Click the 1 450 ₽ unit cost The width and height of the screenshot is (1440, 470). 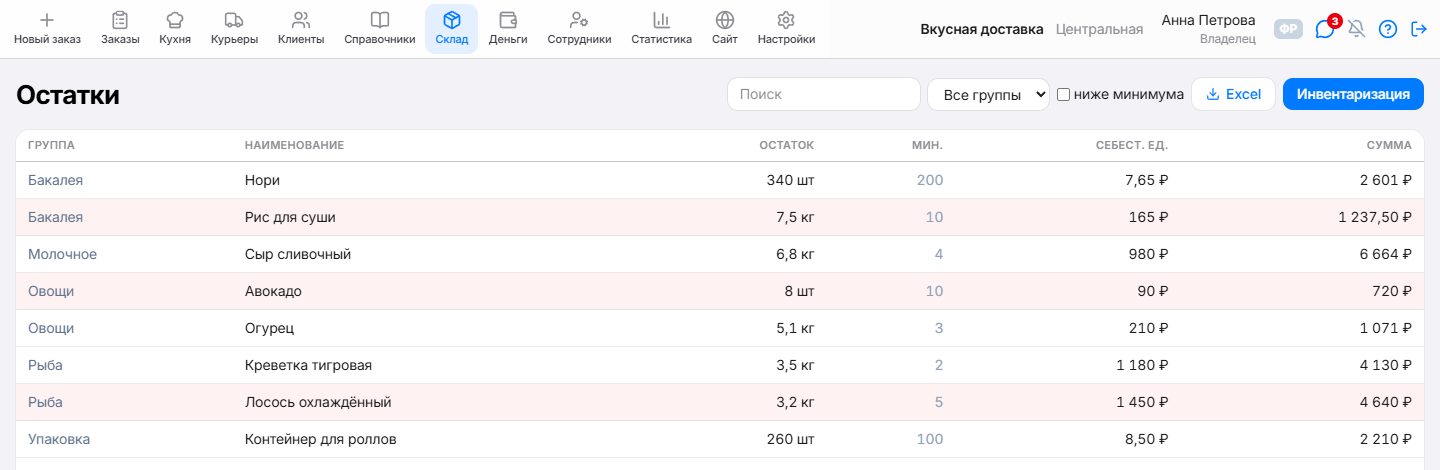(x=1142, y=402)
